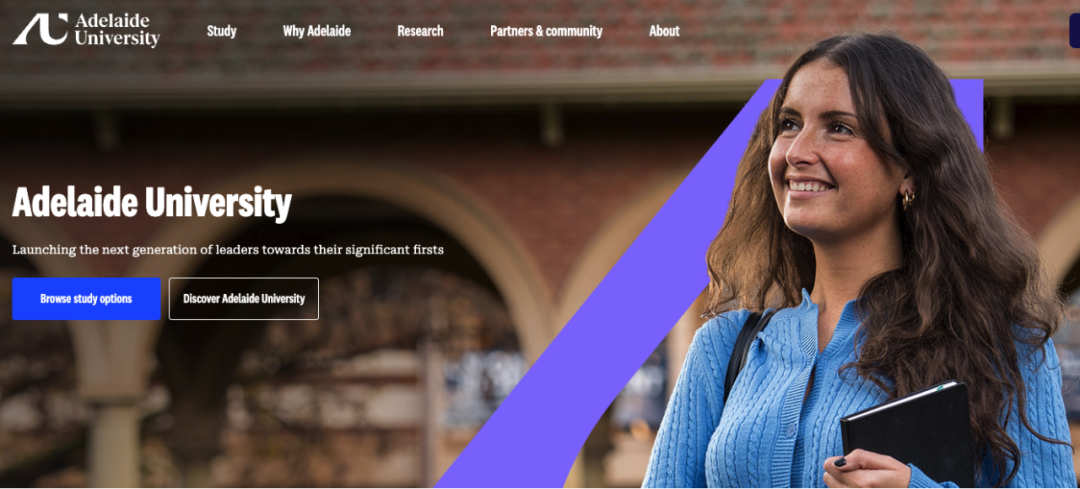Viewport: 1080px width, 489px height.
Task: Click the student's gold hoop earring
Action: click(x=908, y=200)
